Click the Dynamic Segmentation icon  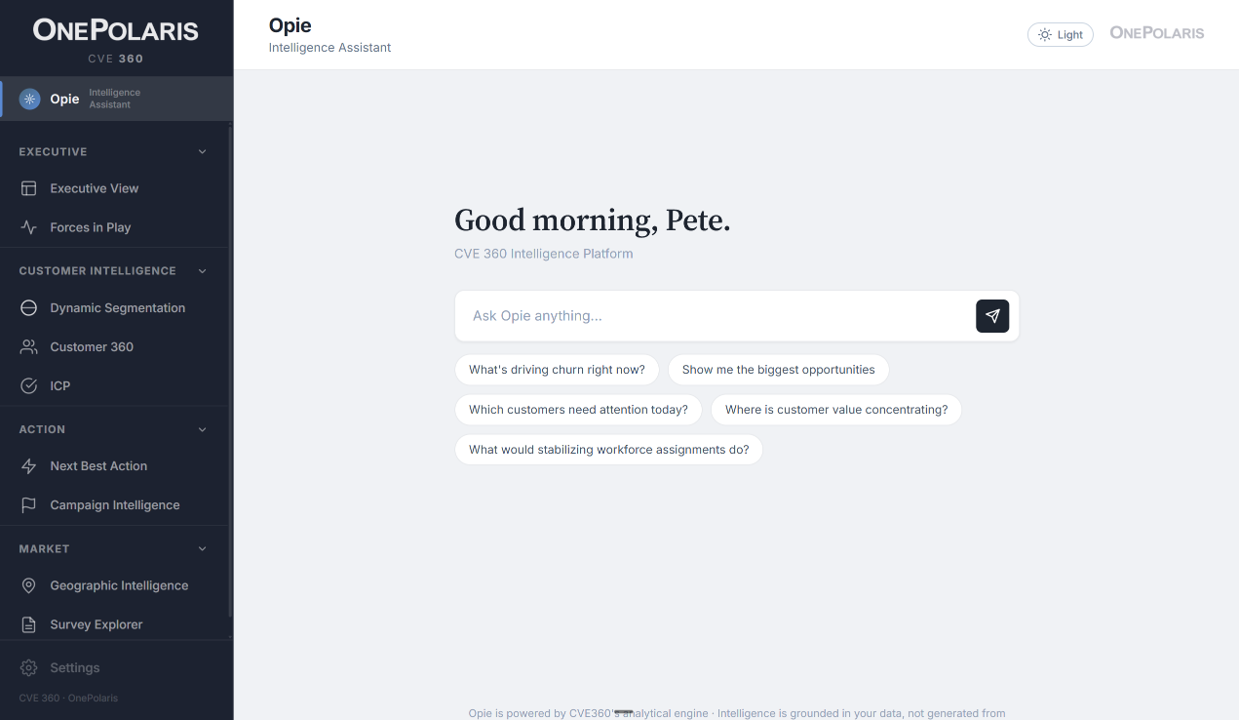point(27,307)
